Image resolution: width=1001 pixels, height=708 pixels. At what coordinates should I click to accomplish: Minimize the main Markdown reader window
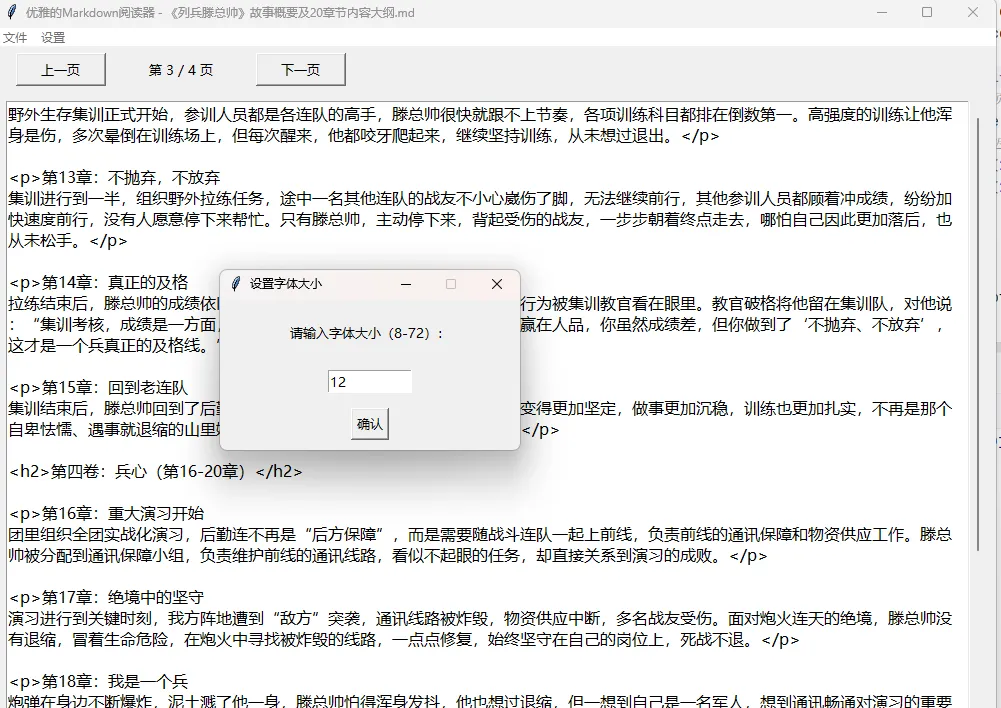882,12
